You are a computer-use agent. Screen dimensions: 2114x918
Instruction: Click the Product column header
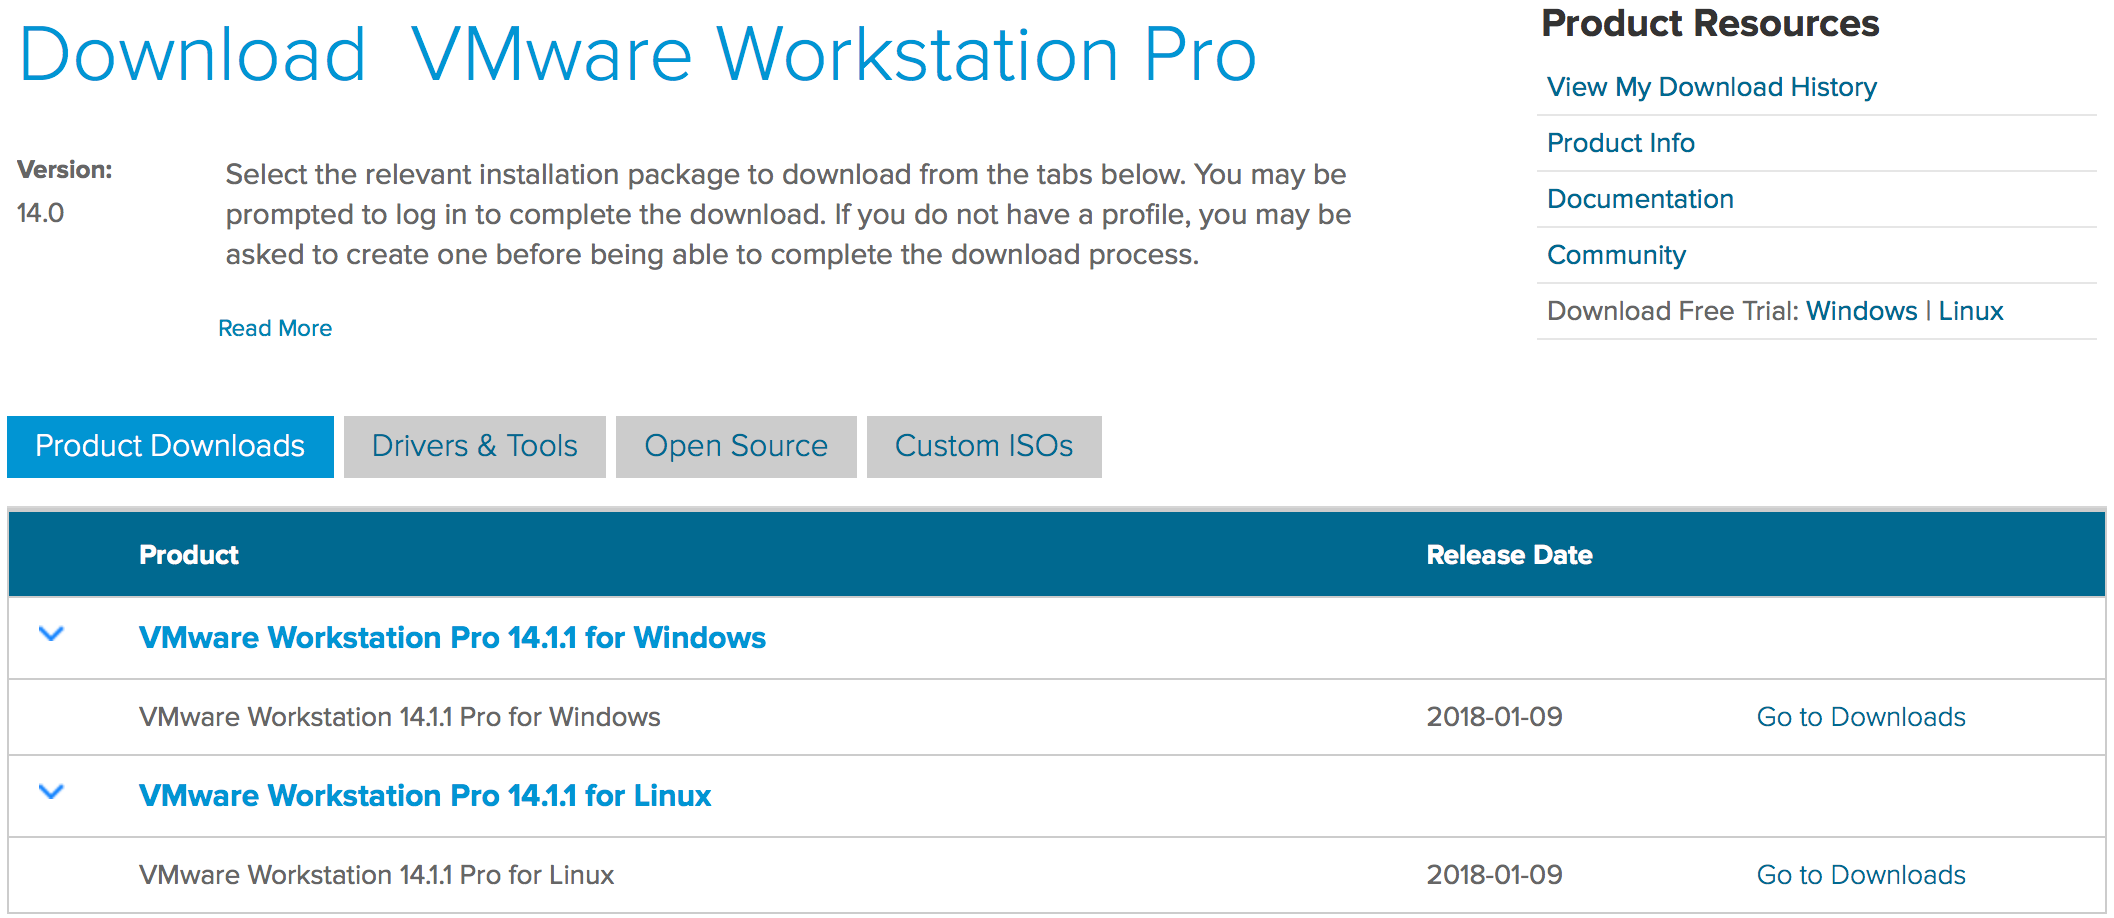pyautogui.click(x=189, y=555)
